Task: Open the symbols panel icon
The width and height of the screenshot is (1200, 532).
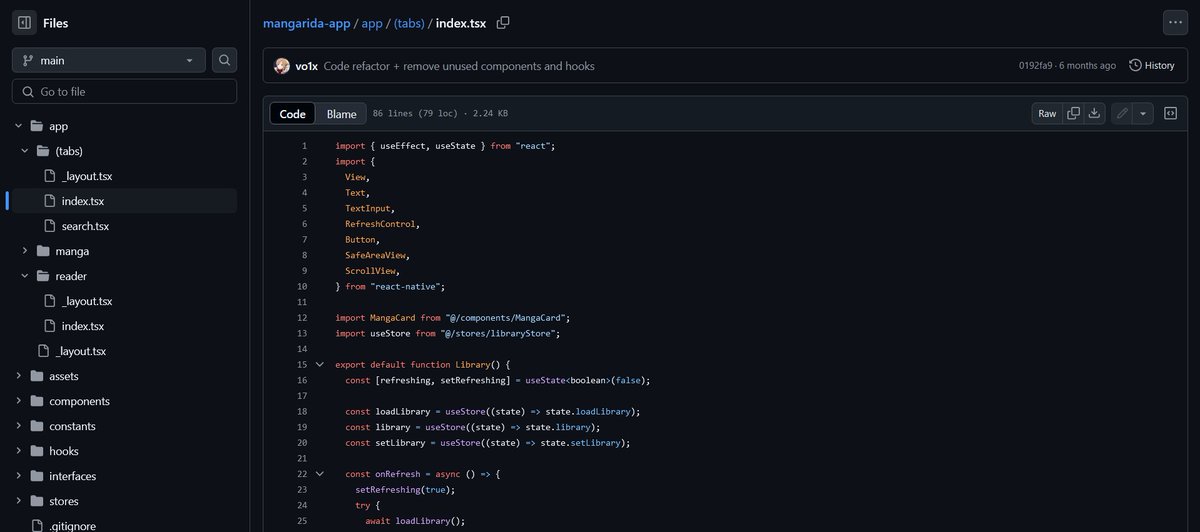Action: (1171, 113)
